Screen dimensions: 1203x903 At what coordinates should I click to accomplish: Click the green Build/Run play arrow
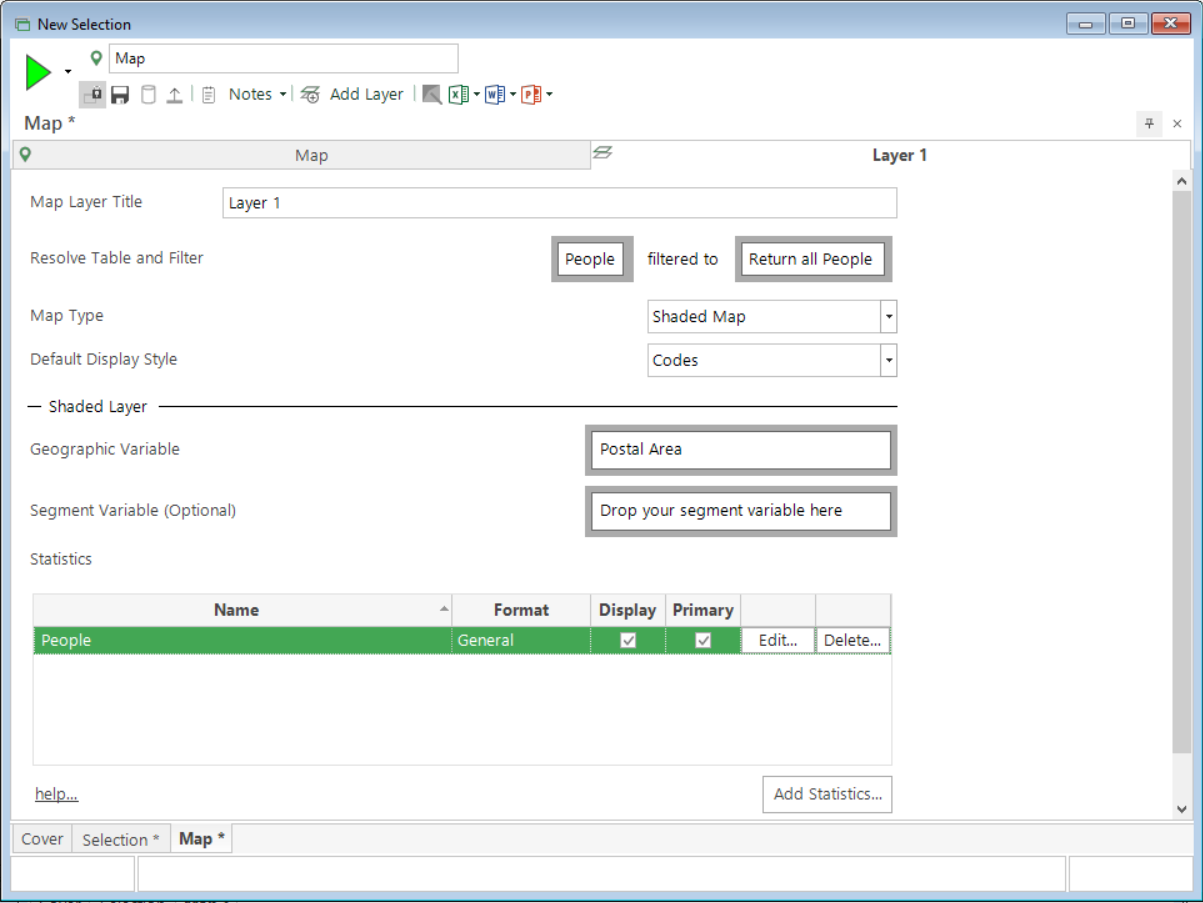(x=38, y=72)
